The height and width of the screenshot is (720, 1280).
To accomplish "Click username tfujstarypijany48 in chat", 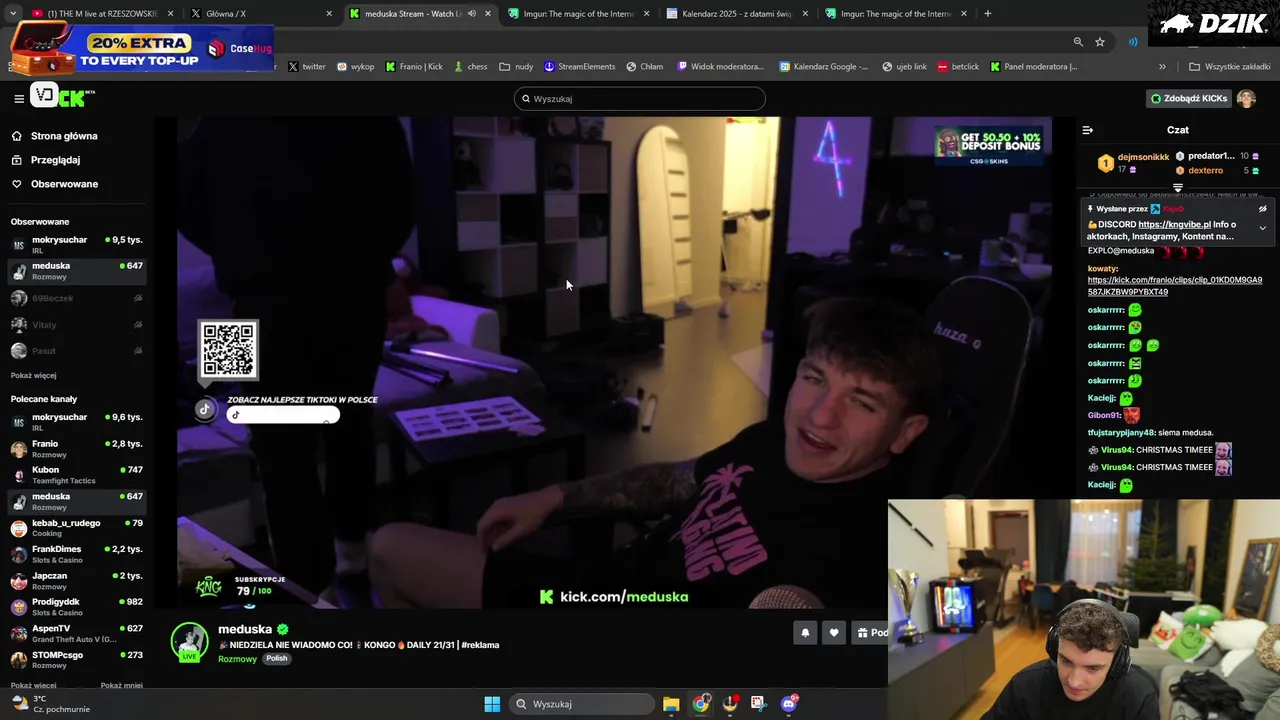I will pyautogui.click(x=1121, y=433).
